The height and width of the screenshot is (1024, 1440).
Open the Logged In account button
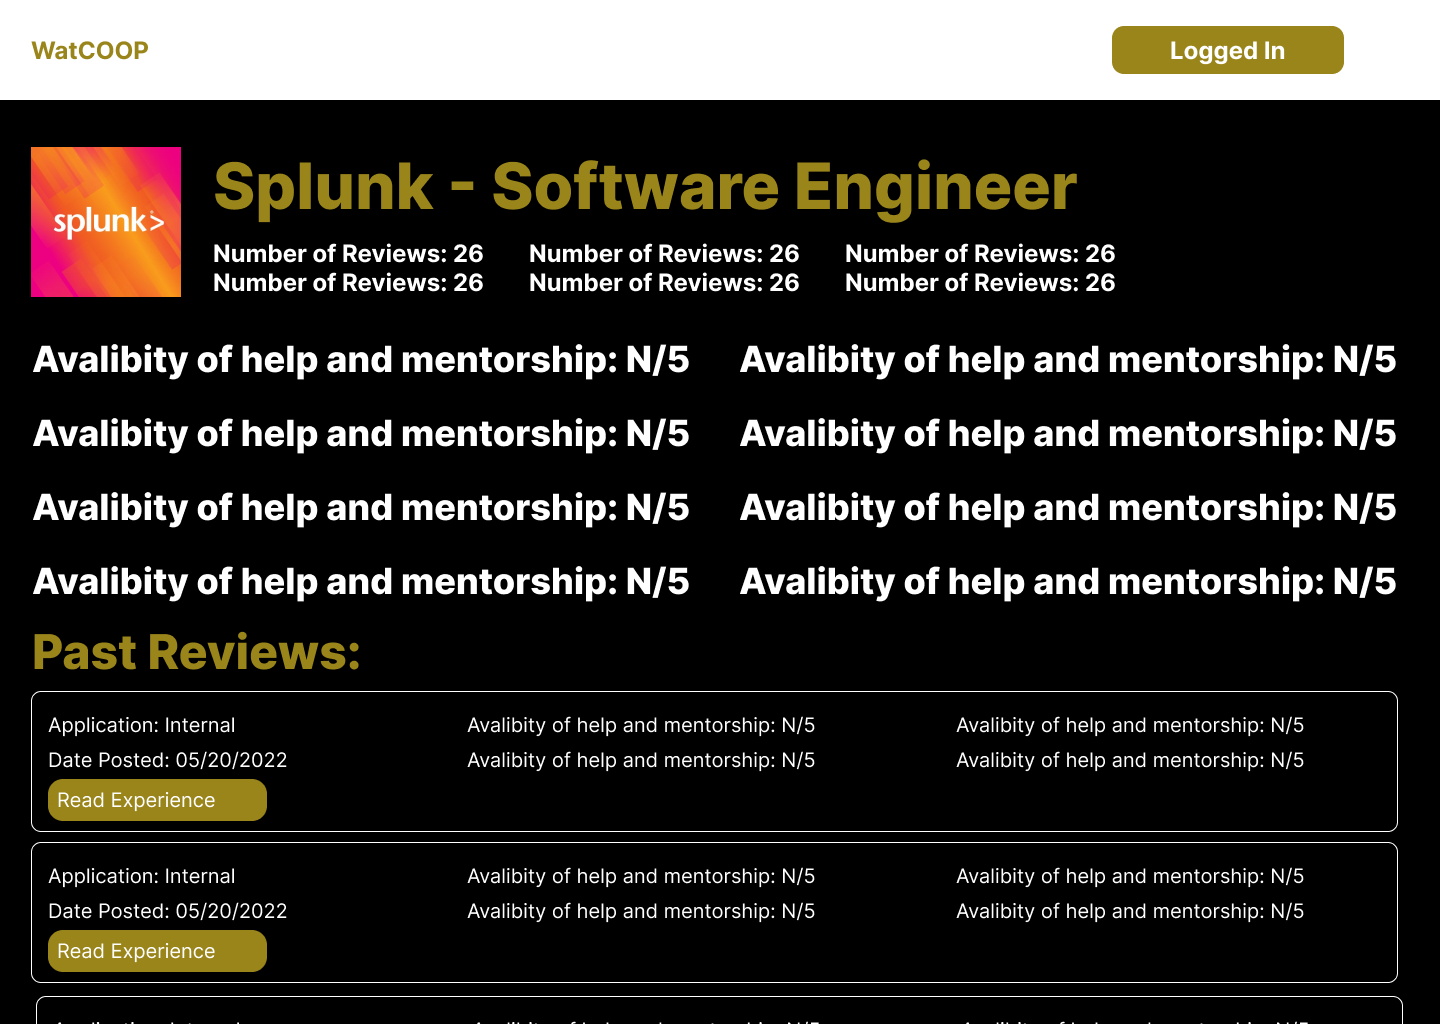tap(1227, 50)
